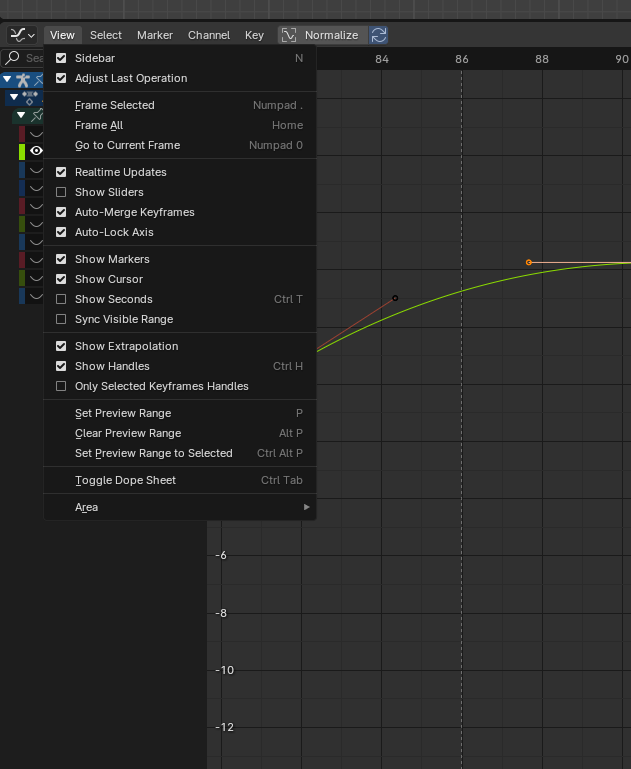The width and height of the screenshot is (631, 769).
Task: Collapse the action channel triangle
Action: click(x=14, y=97)
